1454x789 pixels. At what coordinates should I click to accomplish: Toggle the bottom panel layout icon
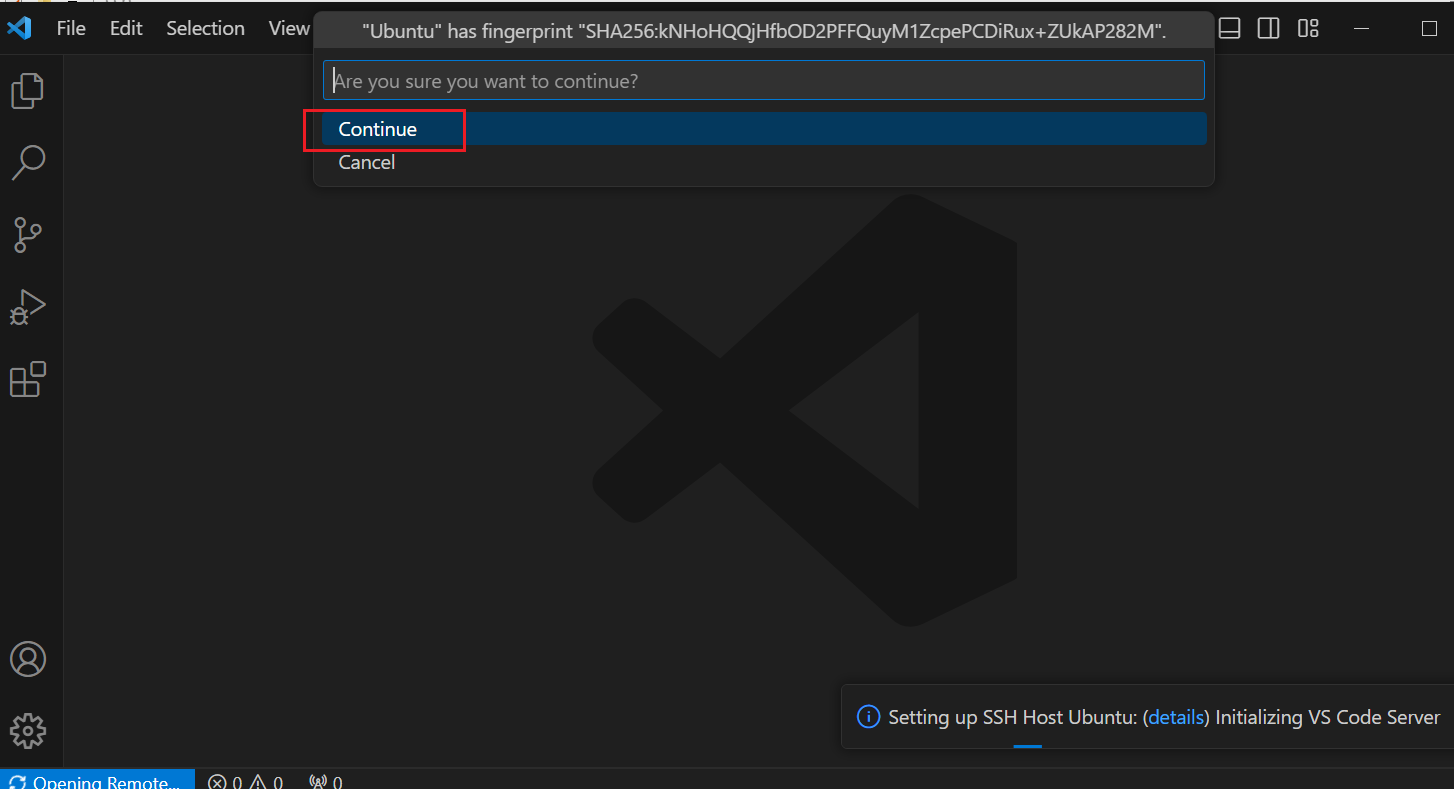click(1230, 28)
